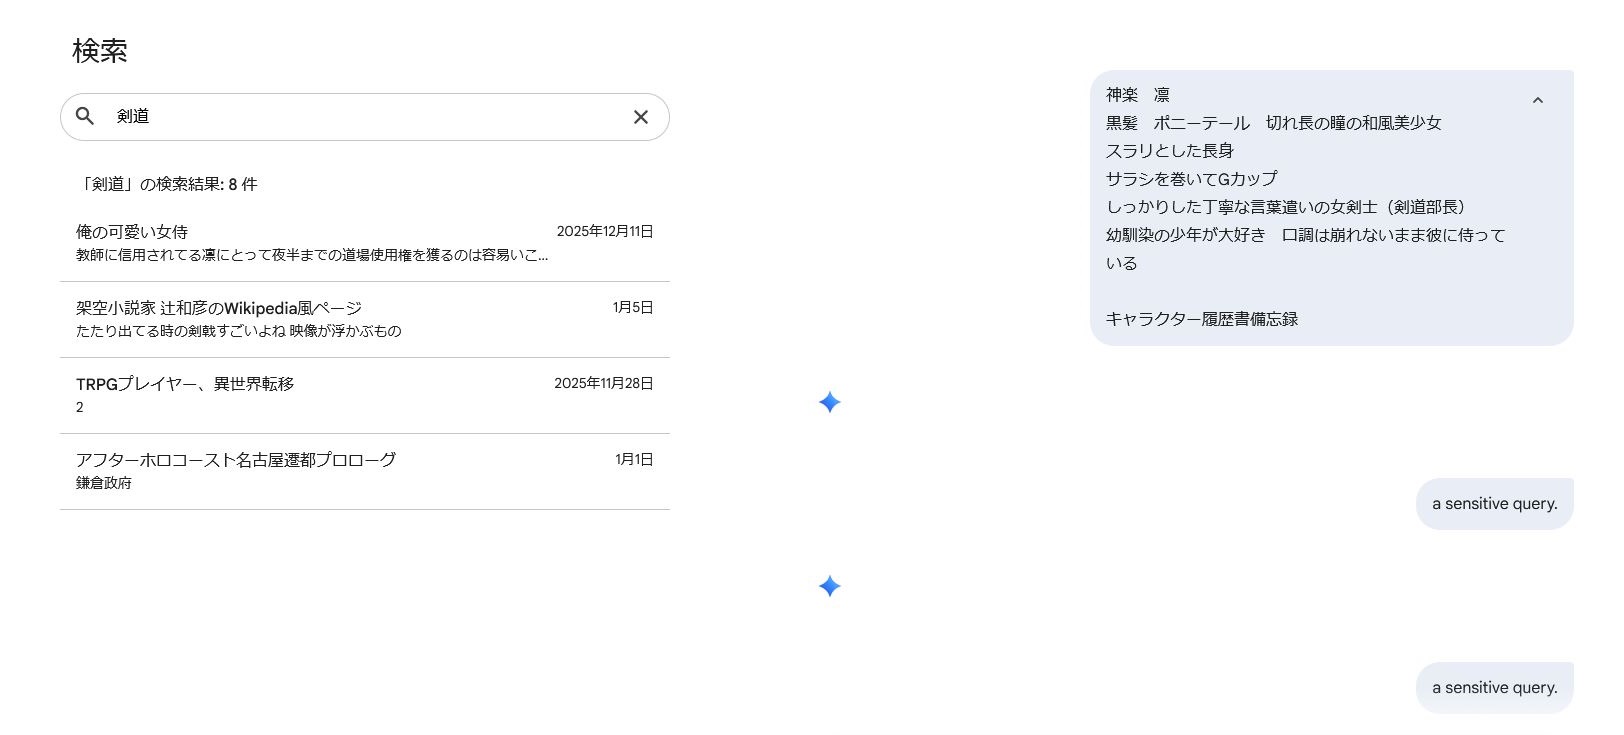The width and height of the screenshot is (1624, 735).
Task: Collapse the long prompt bubble with the chevron
Action: tap(1538, 100)
